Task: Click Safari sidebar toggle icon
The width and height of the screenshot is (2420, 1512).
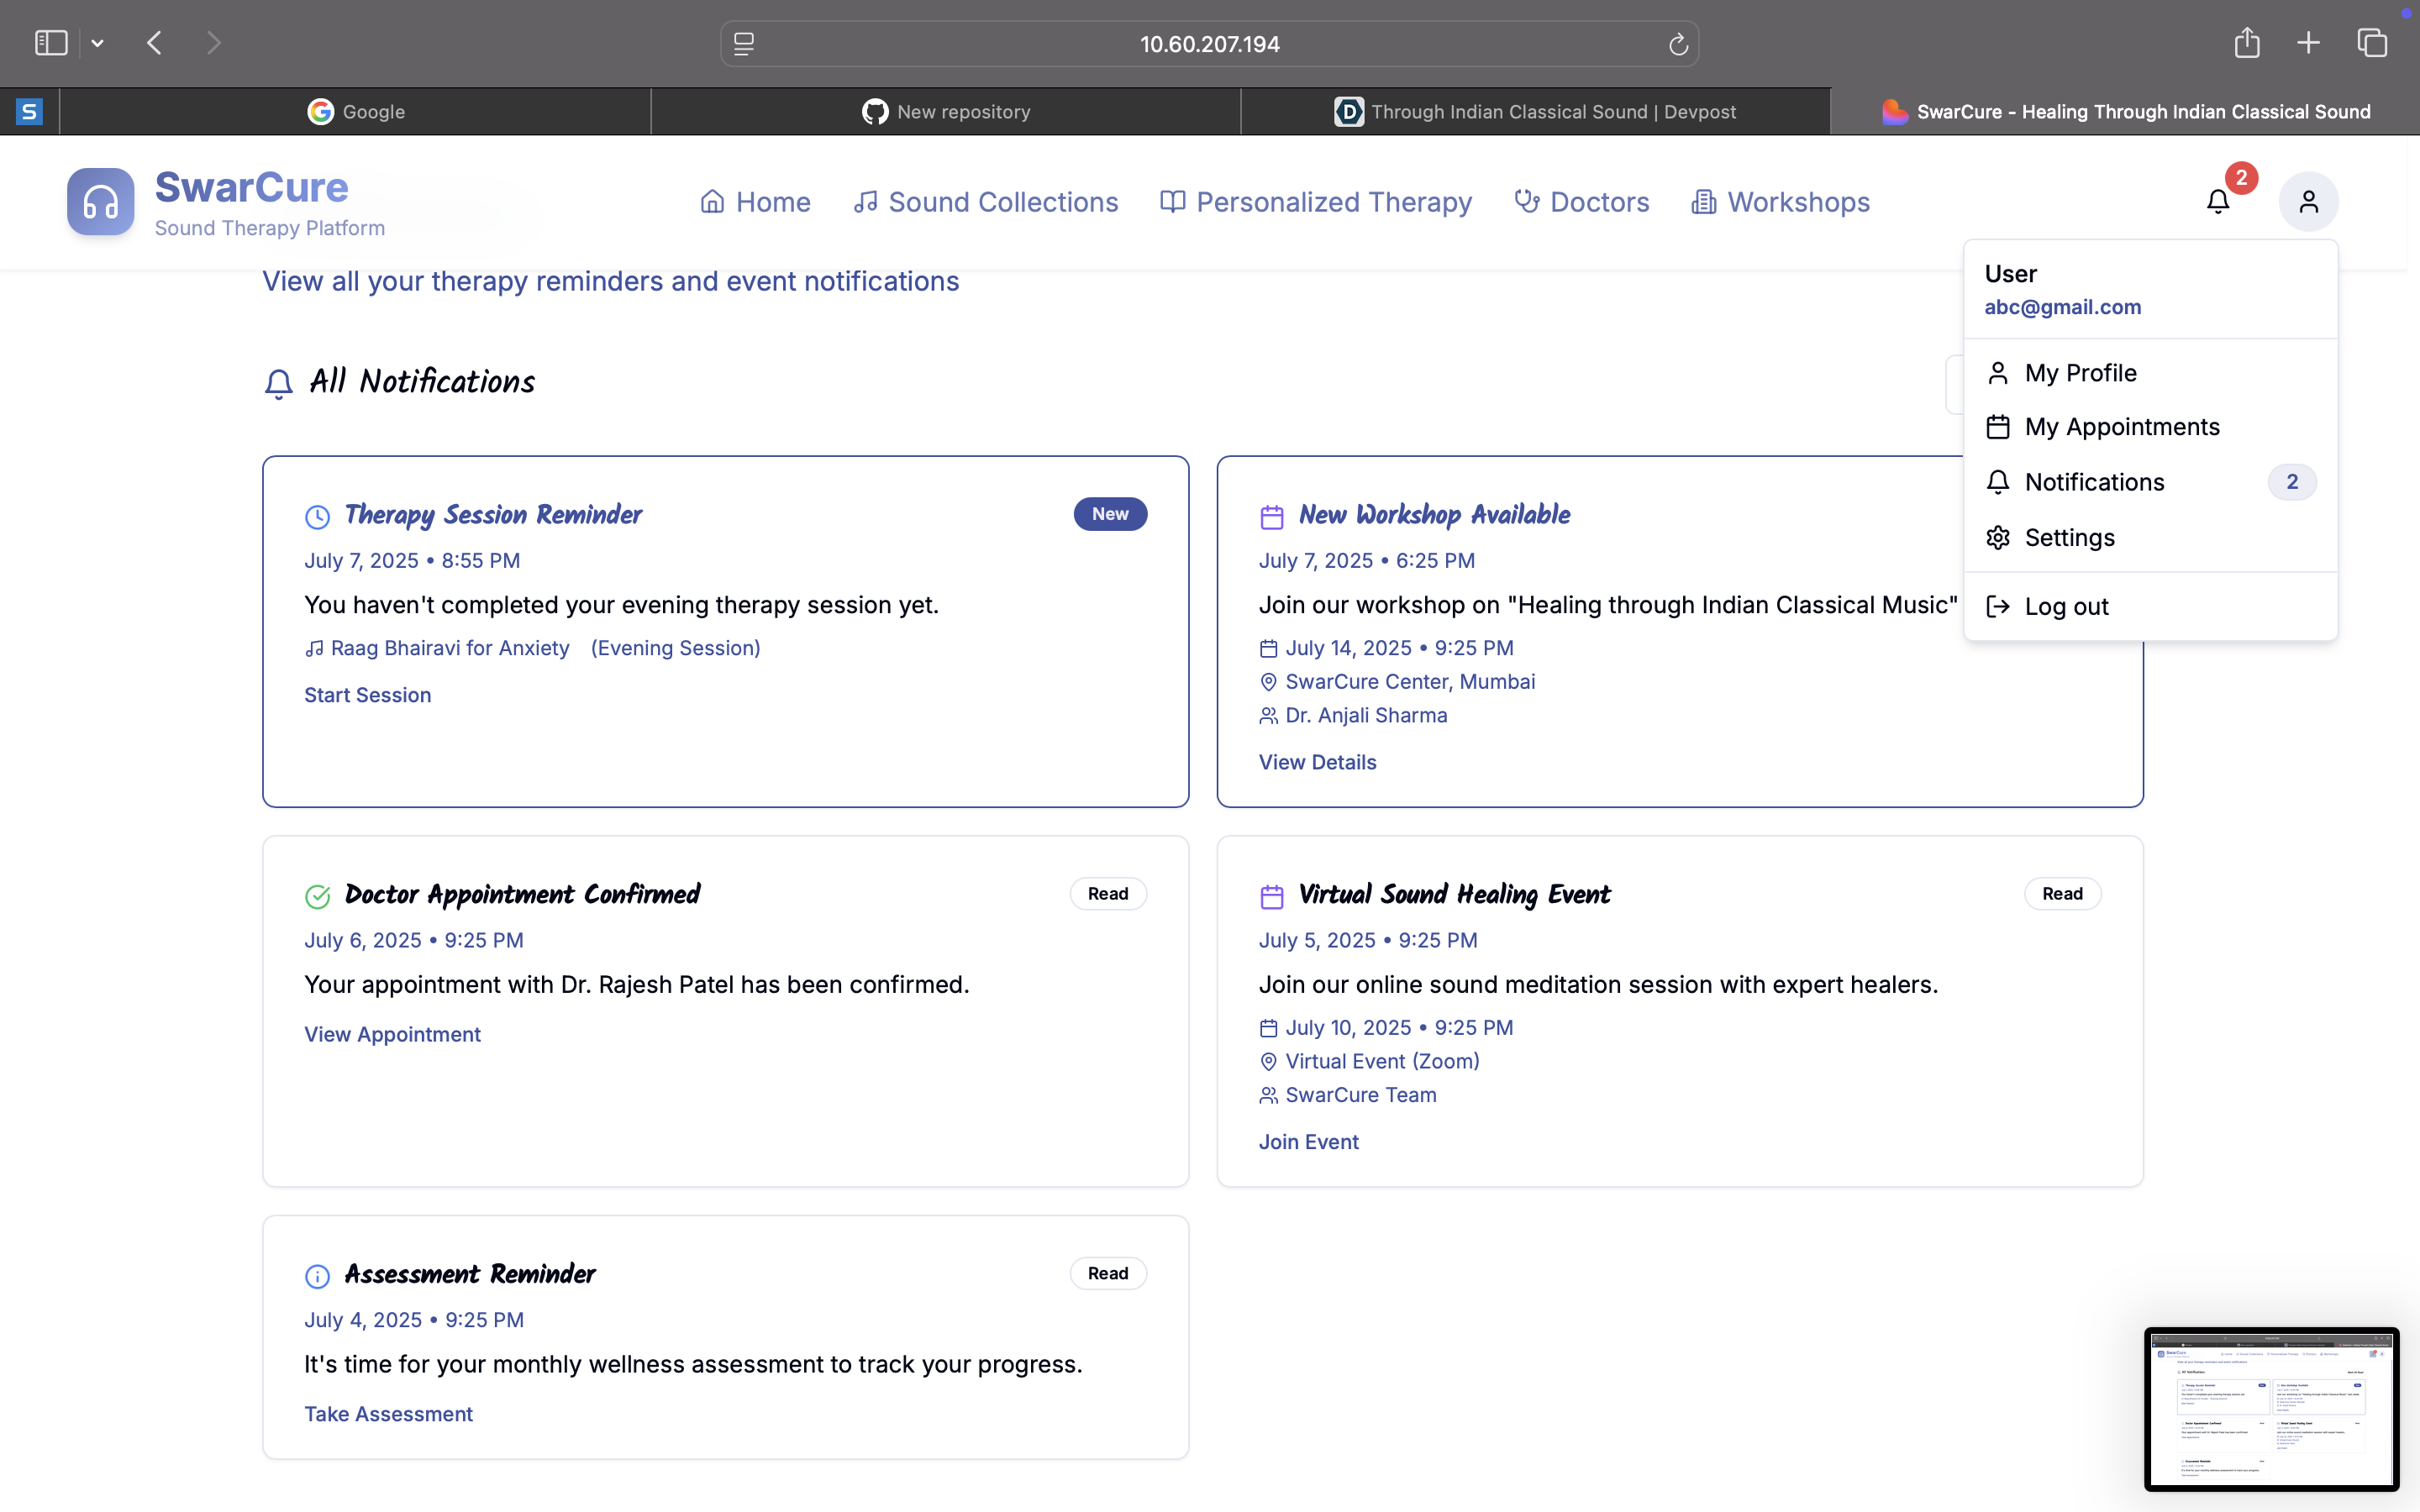Action: click(x=51, y=43)
